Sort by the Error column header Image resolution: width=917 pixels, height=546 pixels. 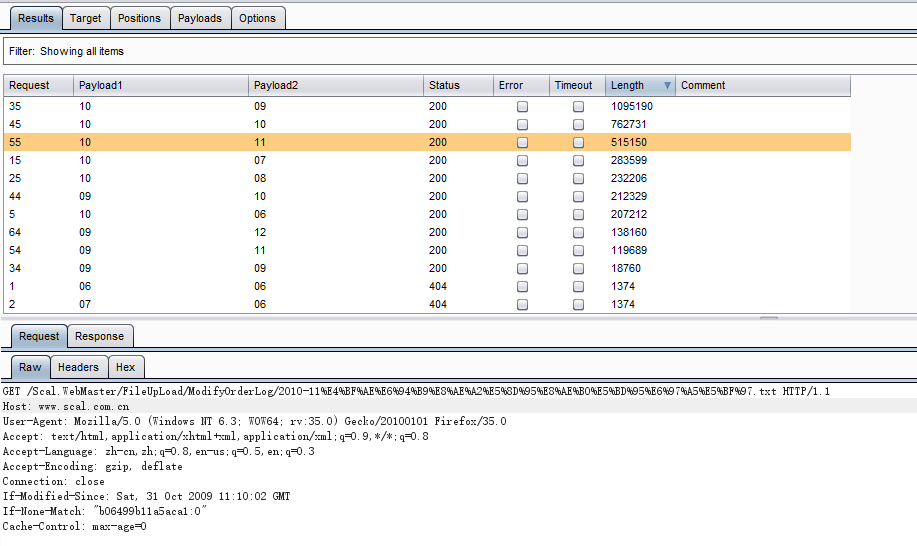(x=521, y=85)
